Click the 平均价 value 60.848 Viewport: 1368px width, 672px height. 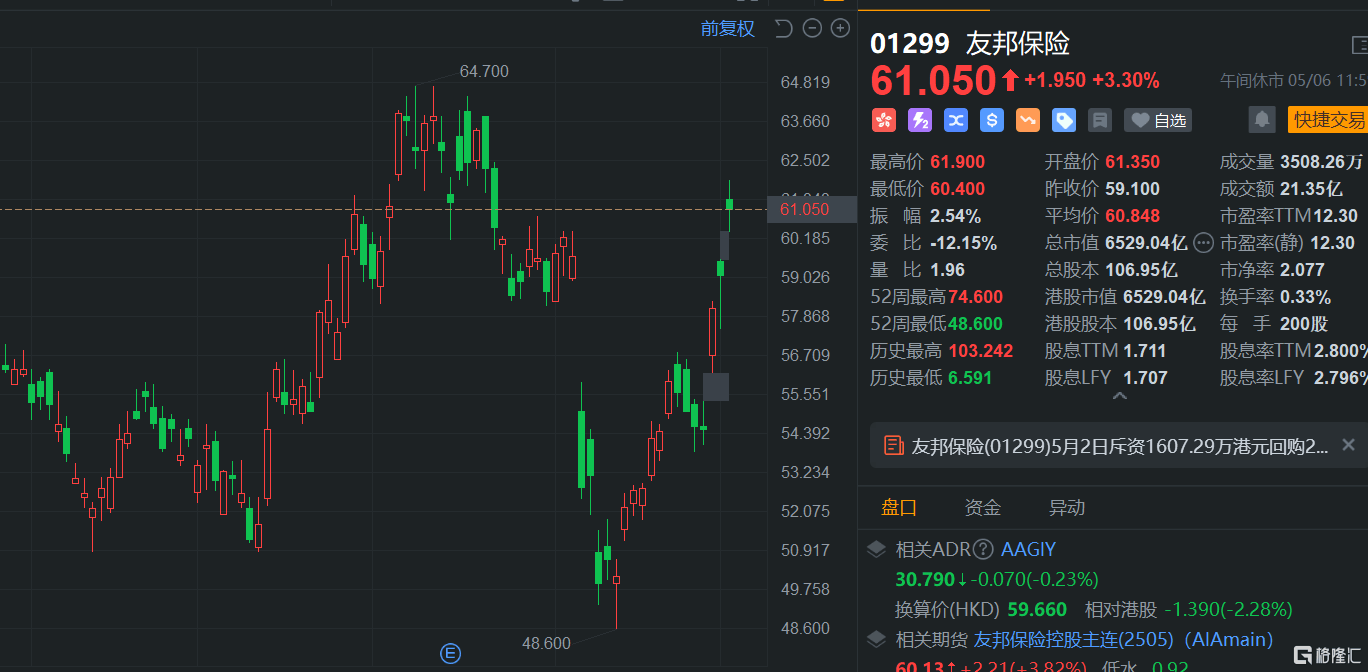[x=1132, y=216]
